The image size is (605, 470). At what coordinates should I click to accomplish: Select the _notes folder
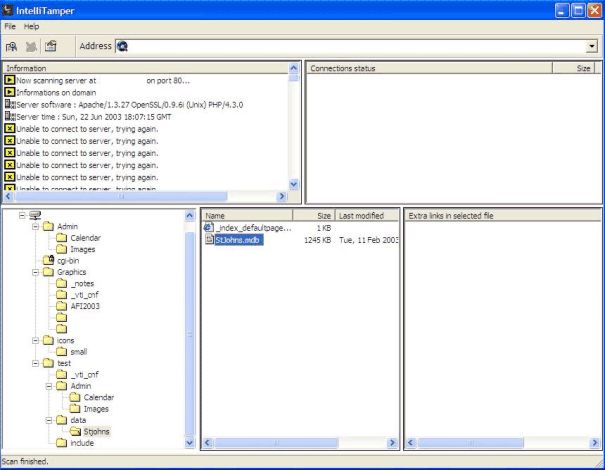coord(82,283)
